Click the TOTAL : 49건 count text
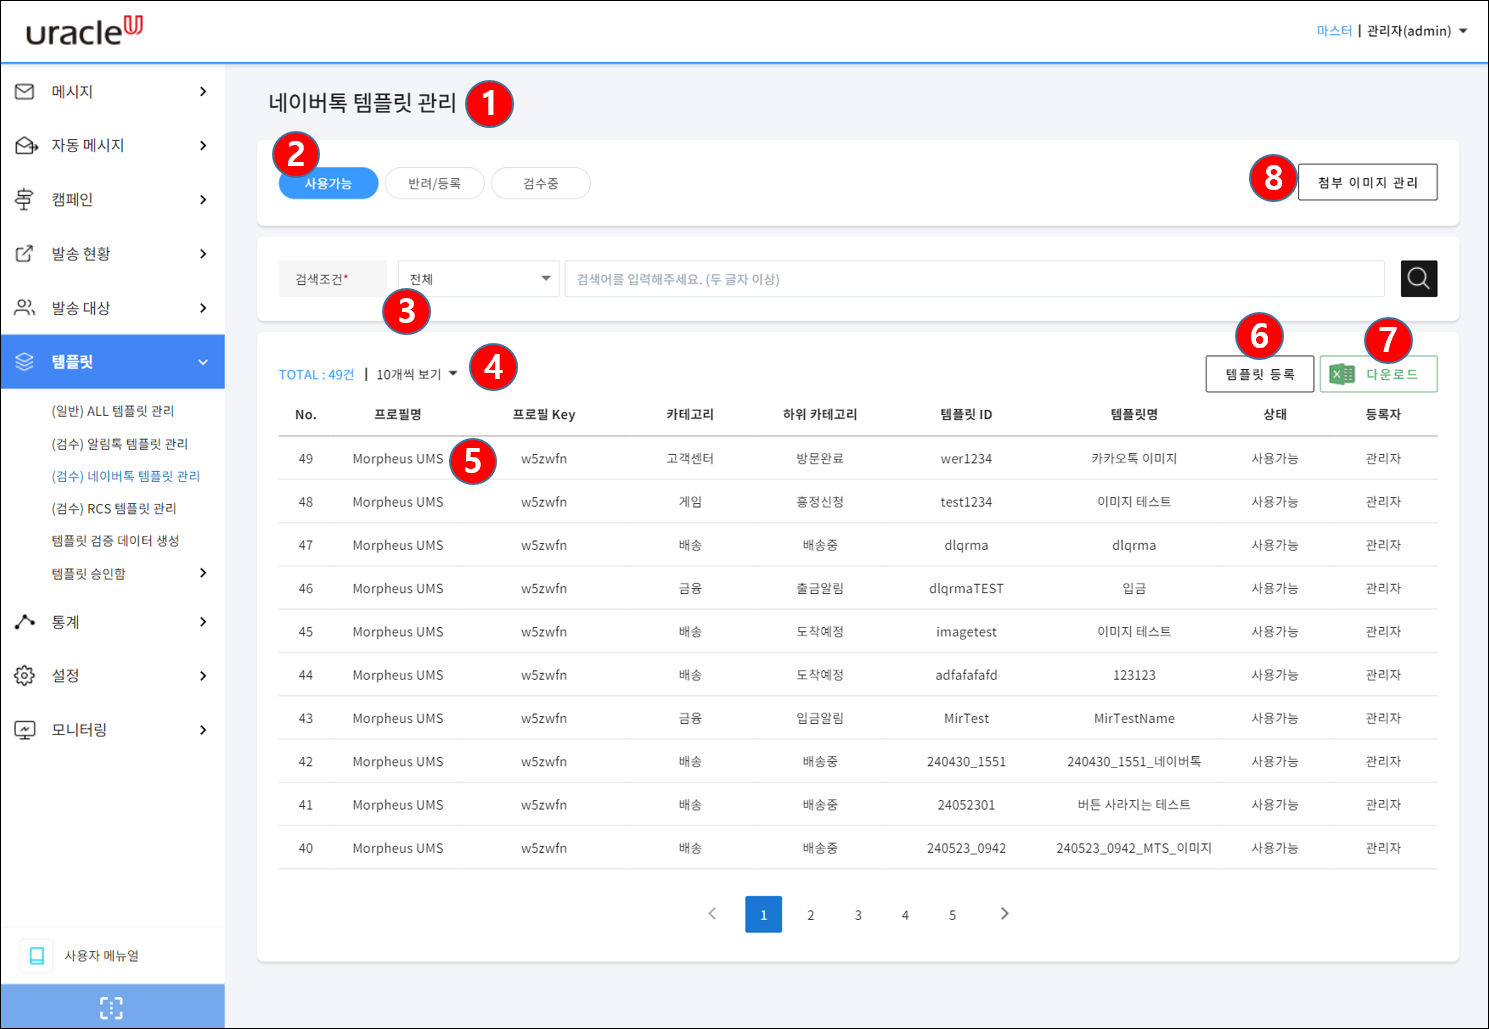This screenshot has height=1029, width=1489. pos(316,375)
